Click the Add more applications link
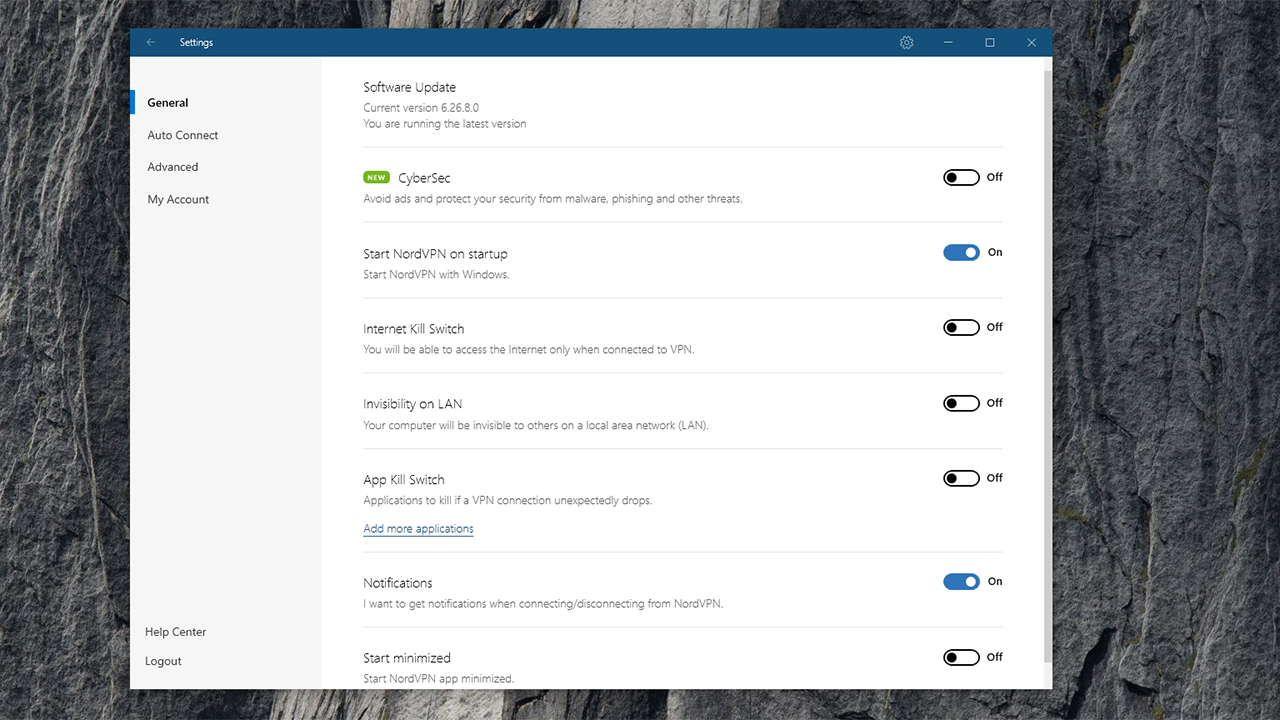1280x720 pixels. [x=418, y=529]
